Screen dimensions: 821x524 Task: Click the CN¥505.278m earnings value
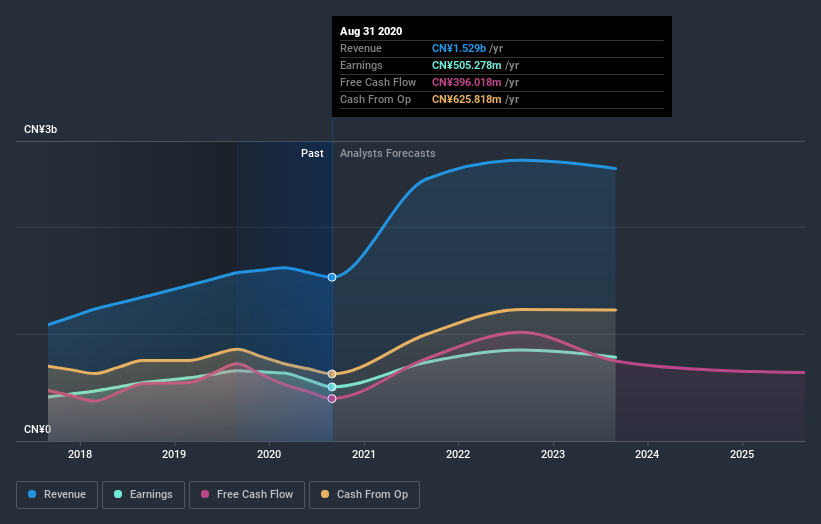pyautogui.click(x=467, y=65)
